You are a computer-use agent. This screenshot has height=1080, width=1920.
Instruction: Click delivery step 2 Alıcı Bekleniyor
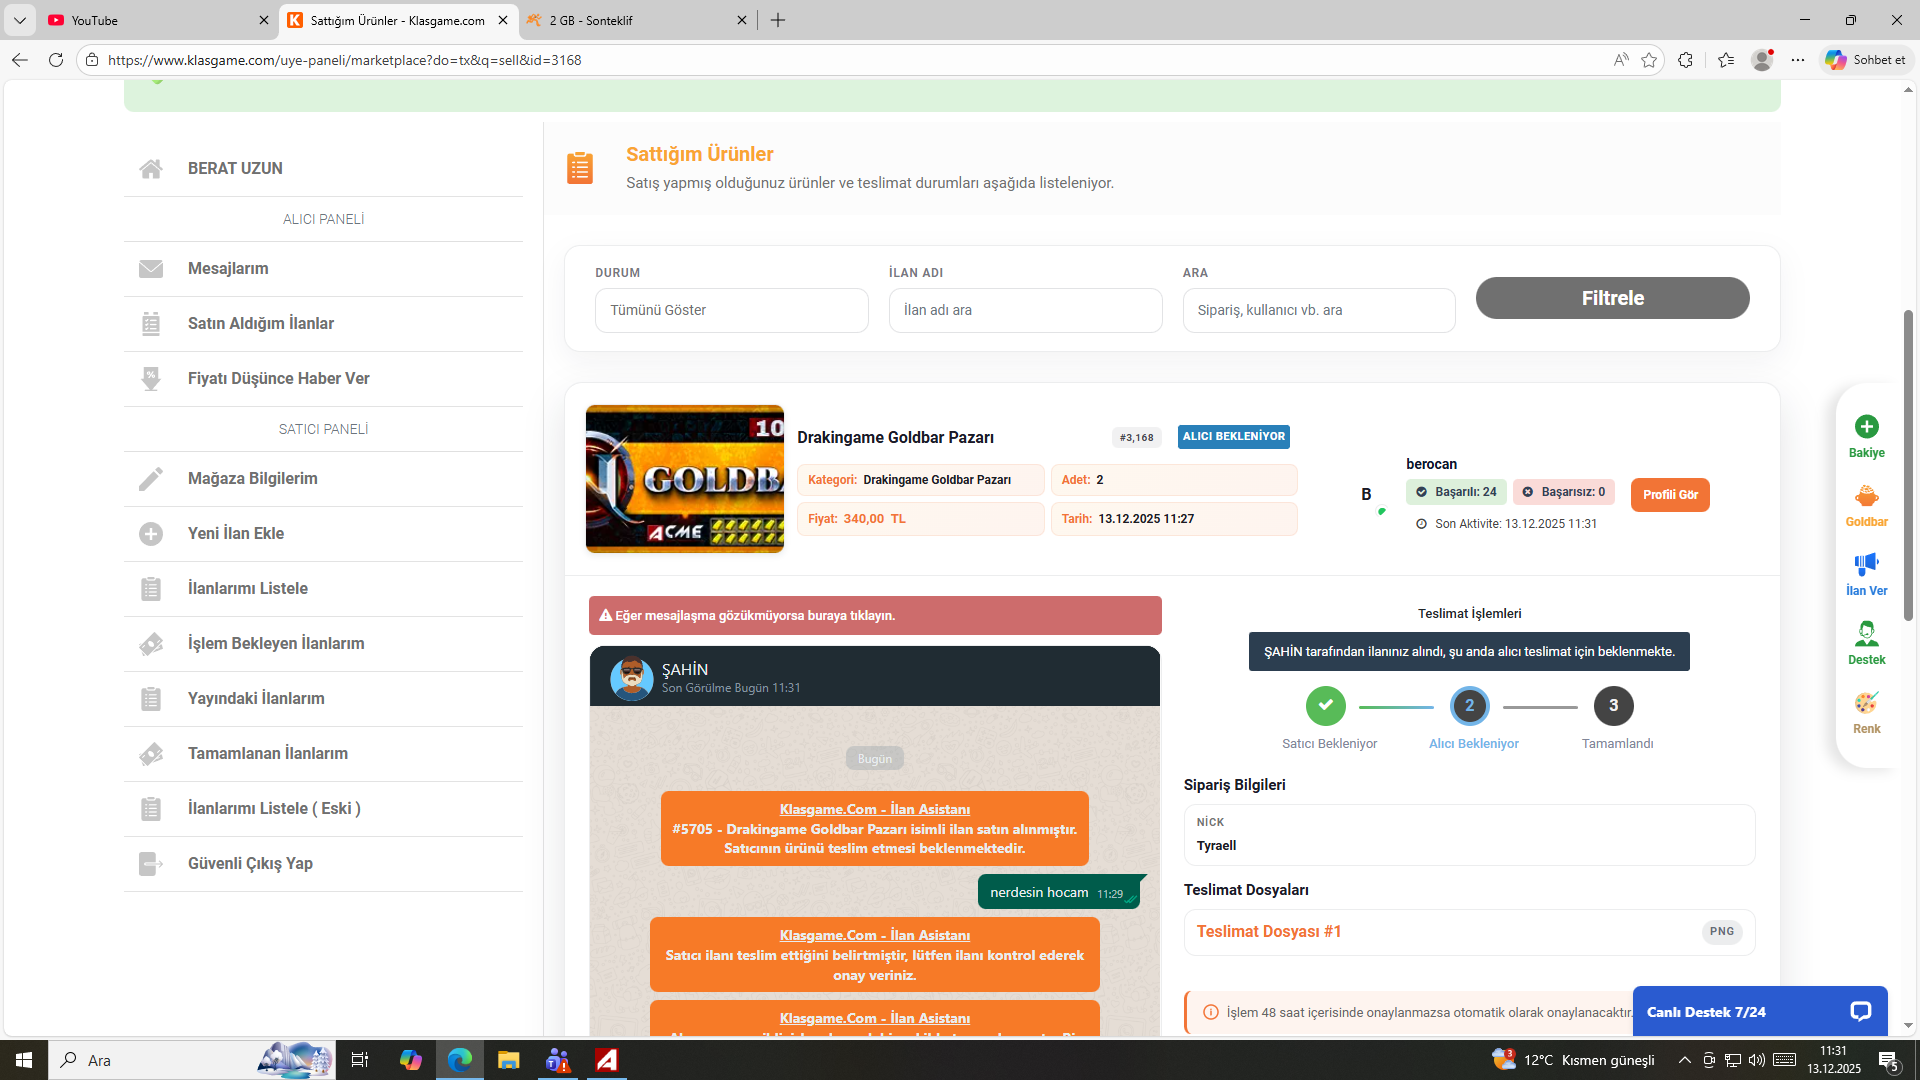[1469, 706]
